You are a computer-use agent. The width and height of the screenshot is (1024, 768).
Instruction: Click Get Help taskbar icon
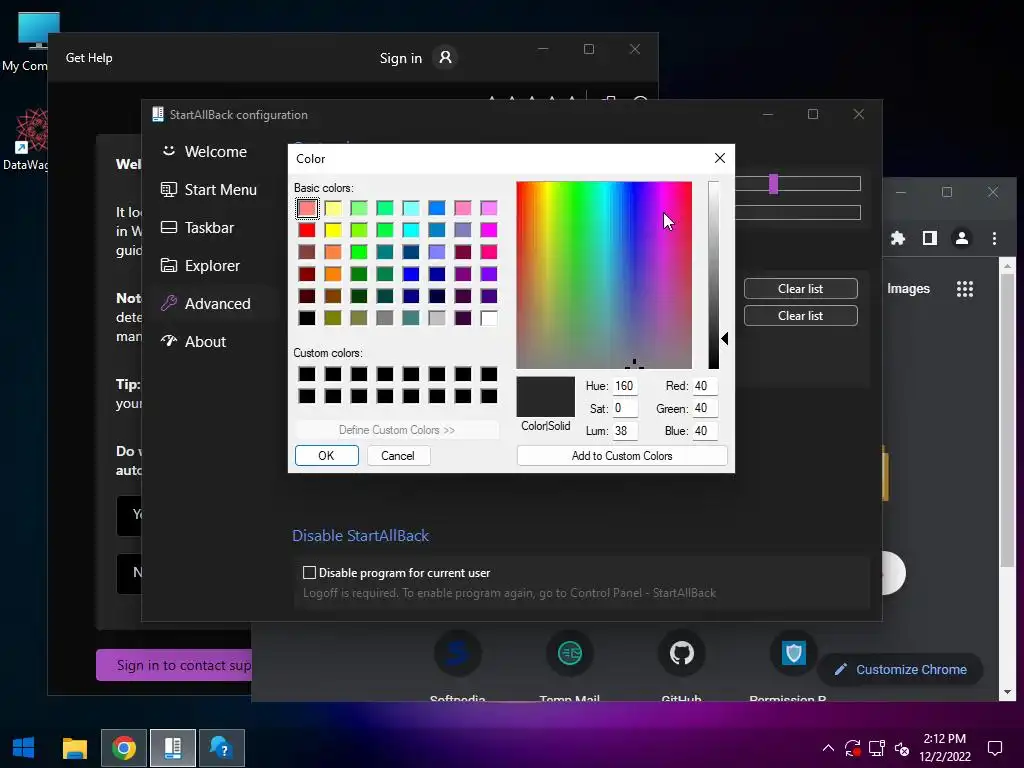(222, 748)
